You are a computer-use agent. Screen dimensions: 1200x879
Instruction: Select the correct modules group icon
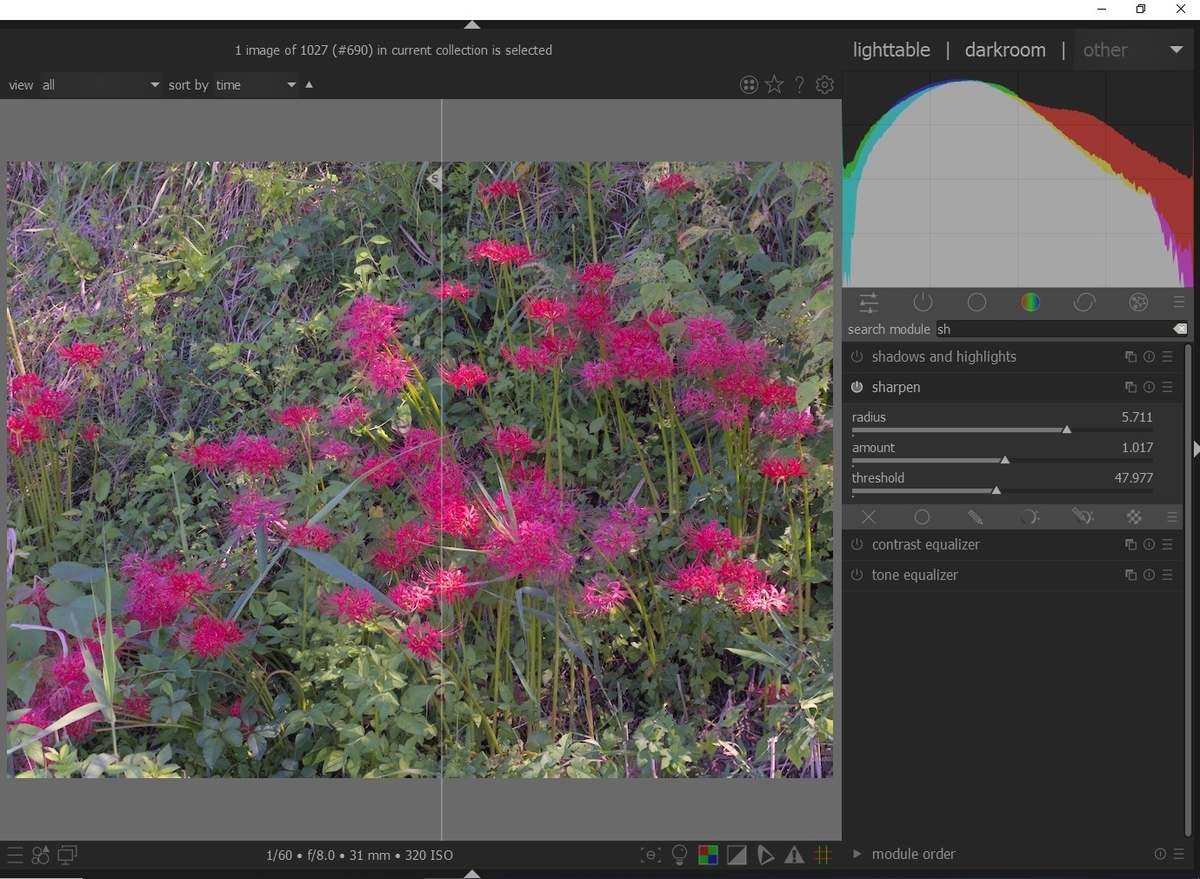1084,302
